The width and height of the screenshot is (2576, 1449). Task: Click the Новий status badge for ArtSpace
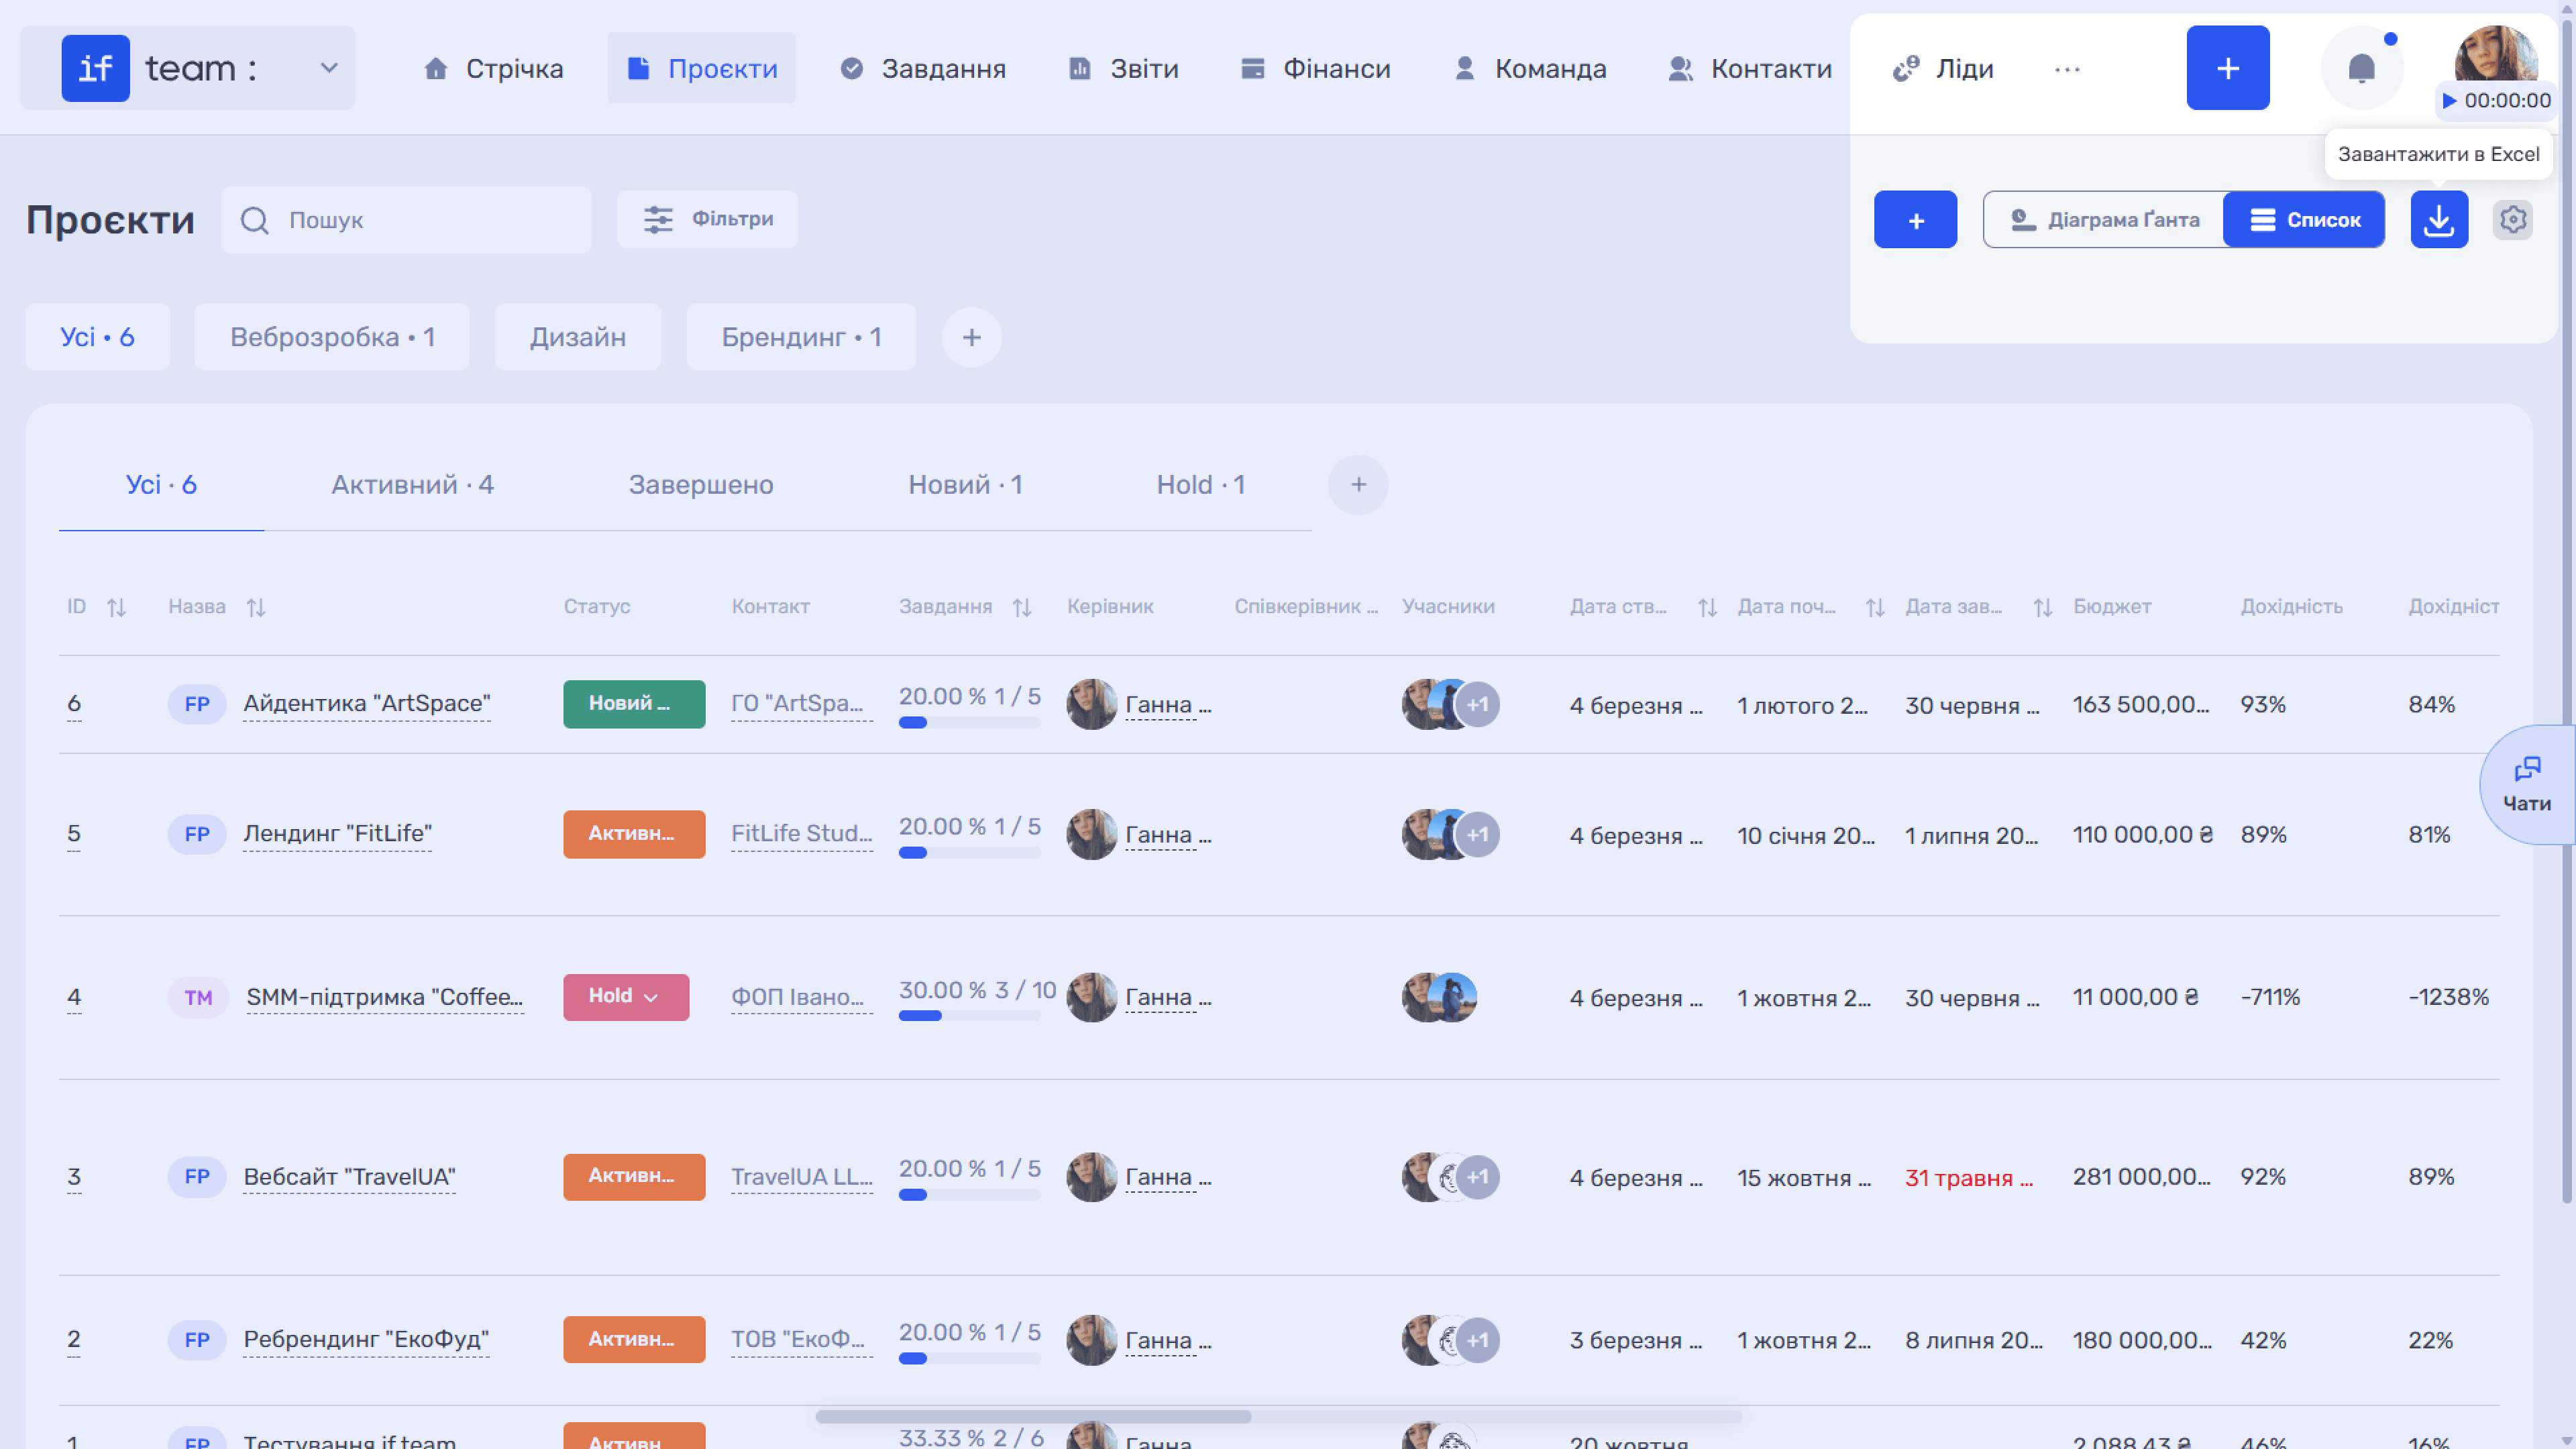634,704
